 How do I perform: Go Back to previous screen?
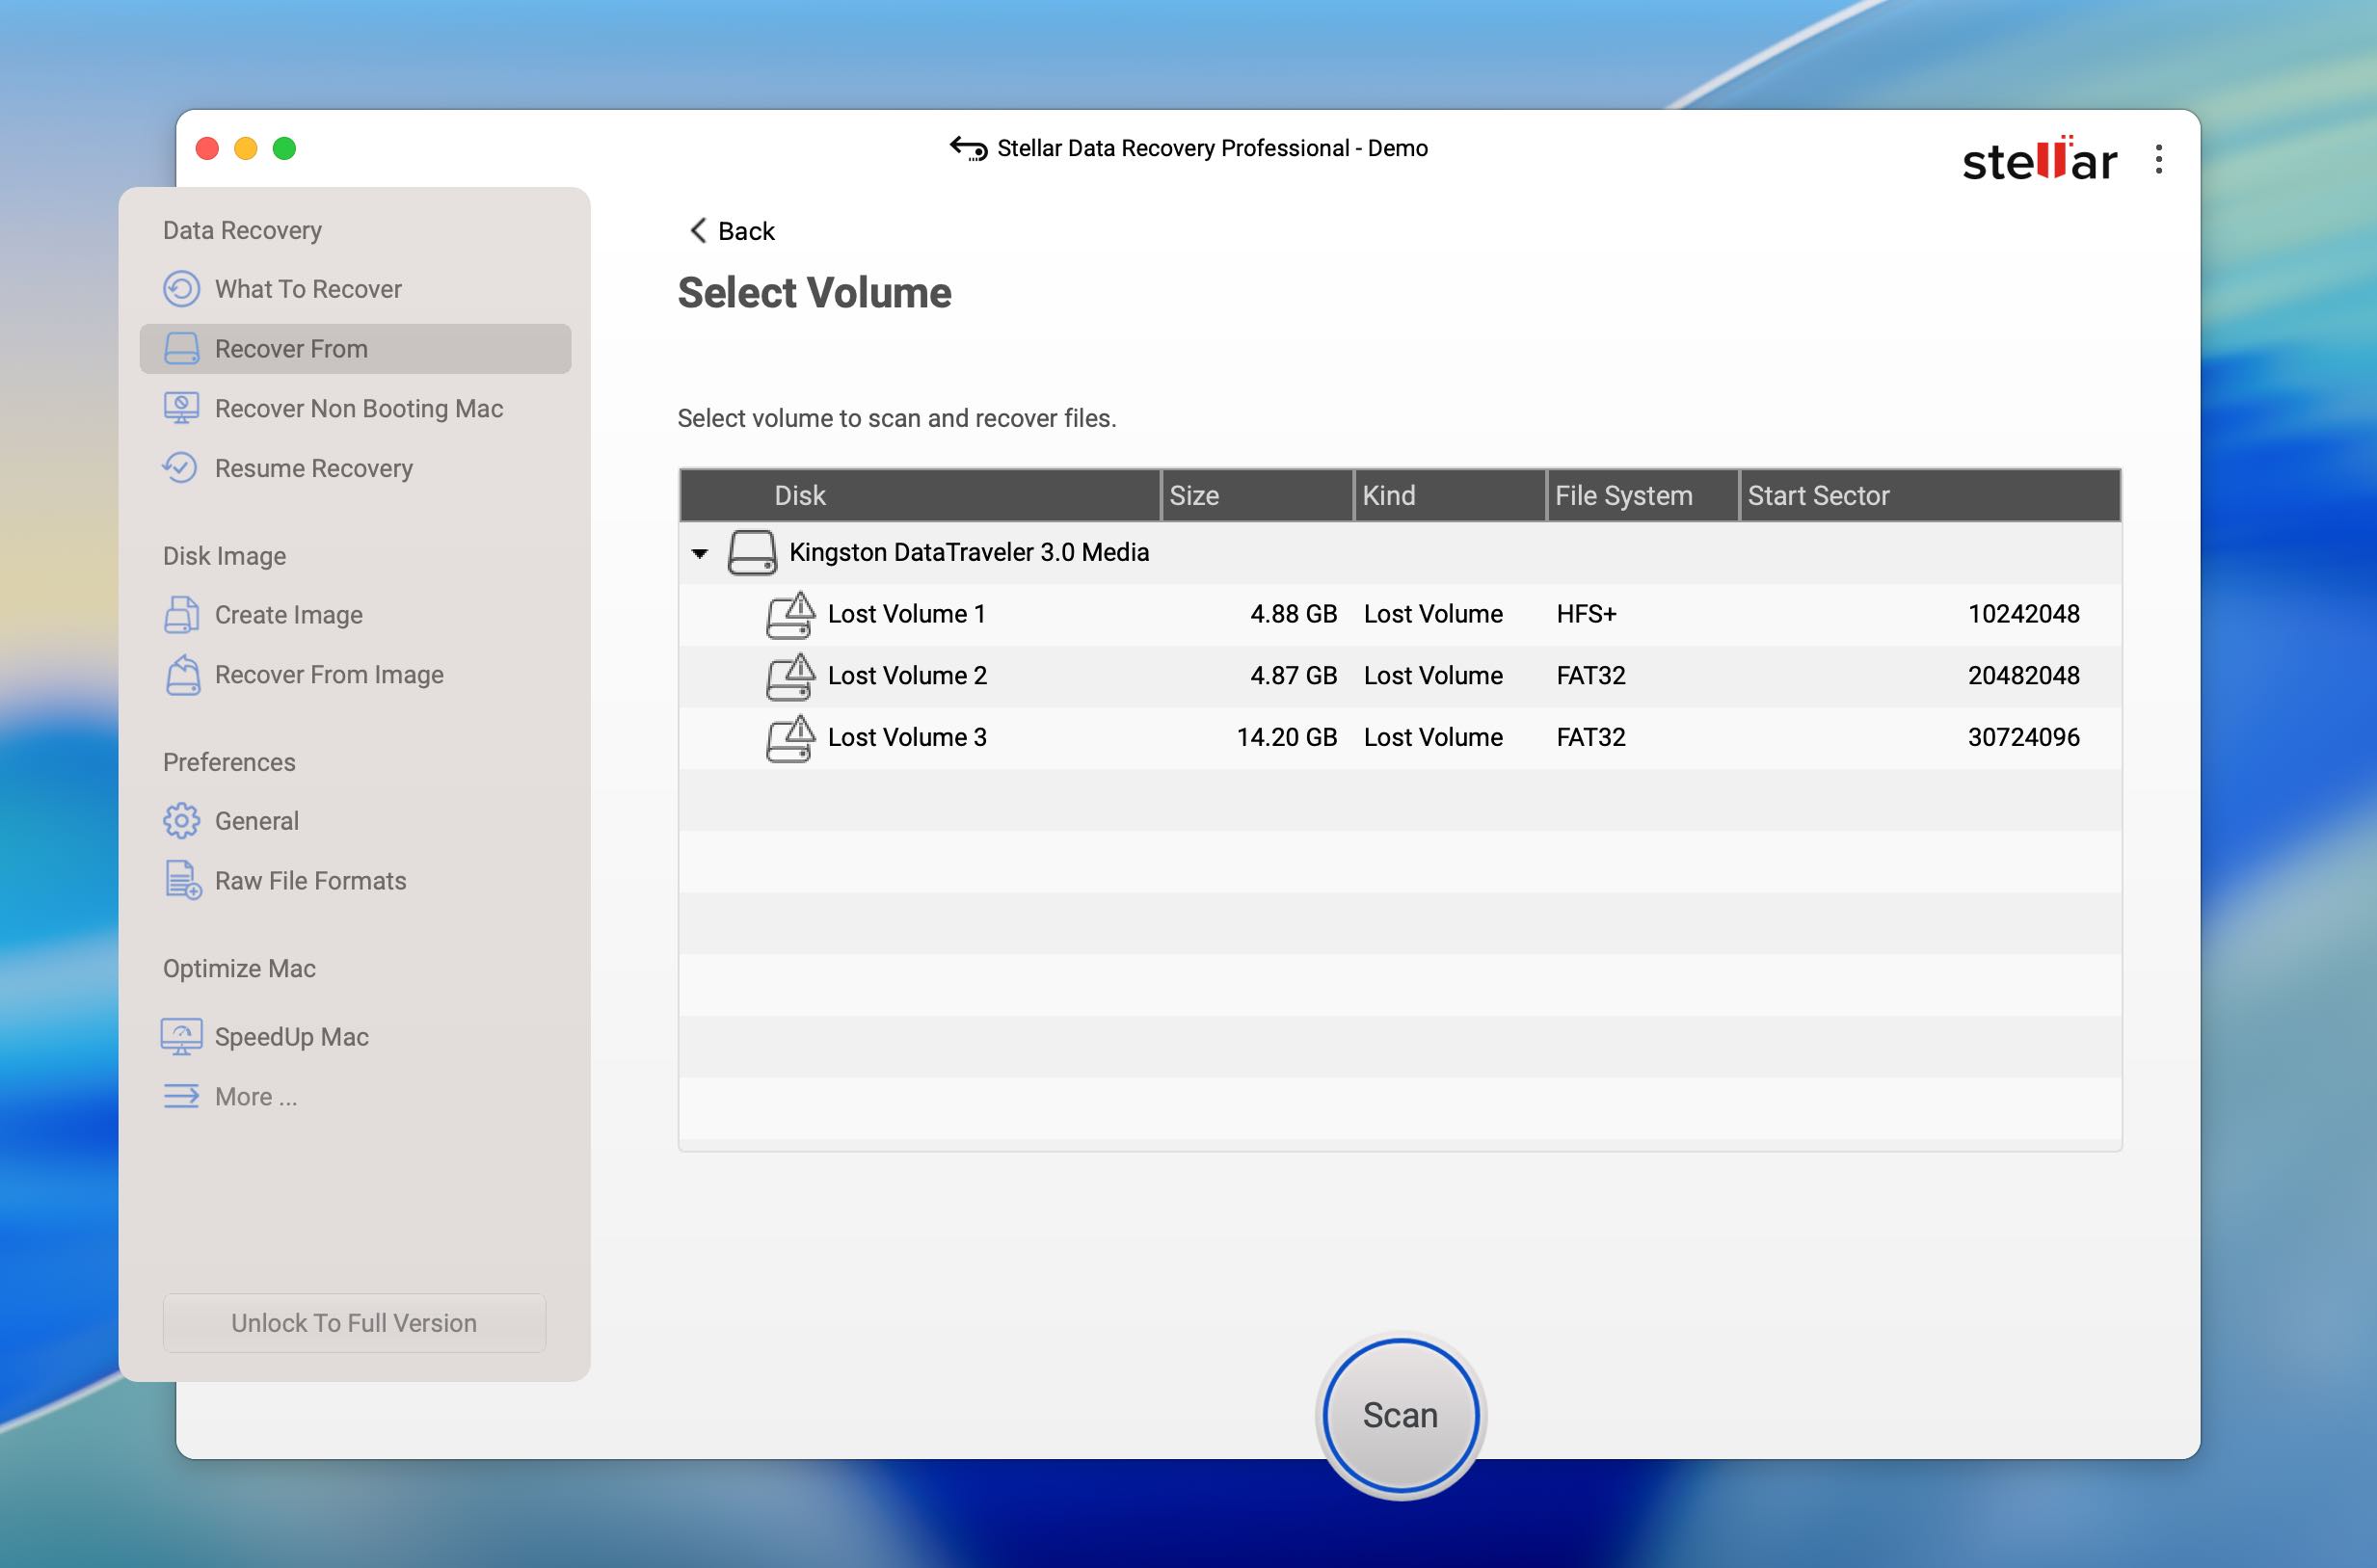pyautogui.click(x=732, y=231)
